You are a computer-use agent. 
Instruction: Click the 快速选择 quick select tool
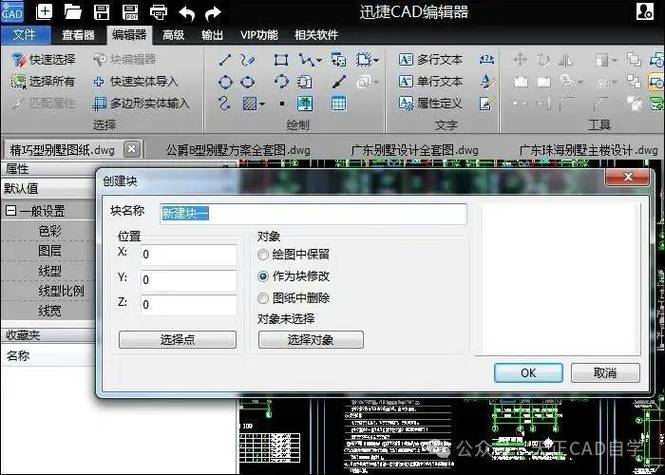[x=43, y=60]
